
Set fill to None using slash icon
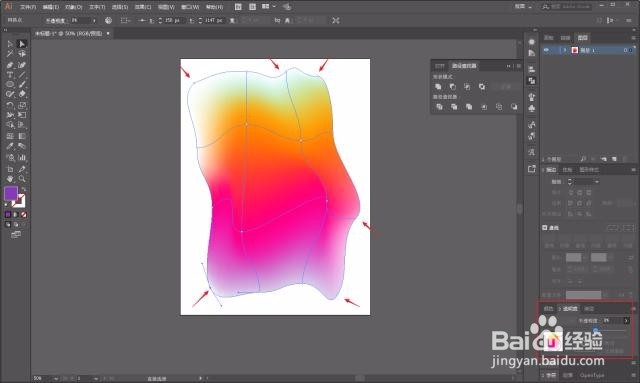pyautogui.click(x=24, y=214)
